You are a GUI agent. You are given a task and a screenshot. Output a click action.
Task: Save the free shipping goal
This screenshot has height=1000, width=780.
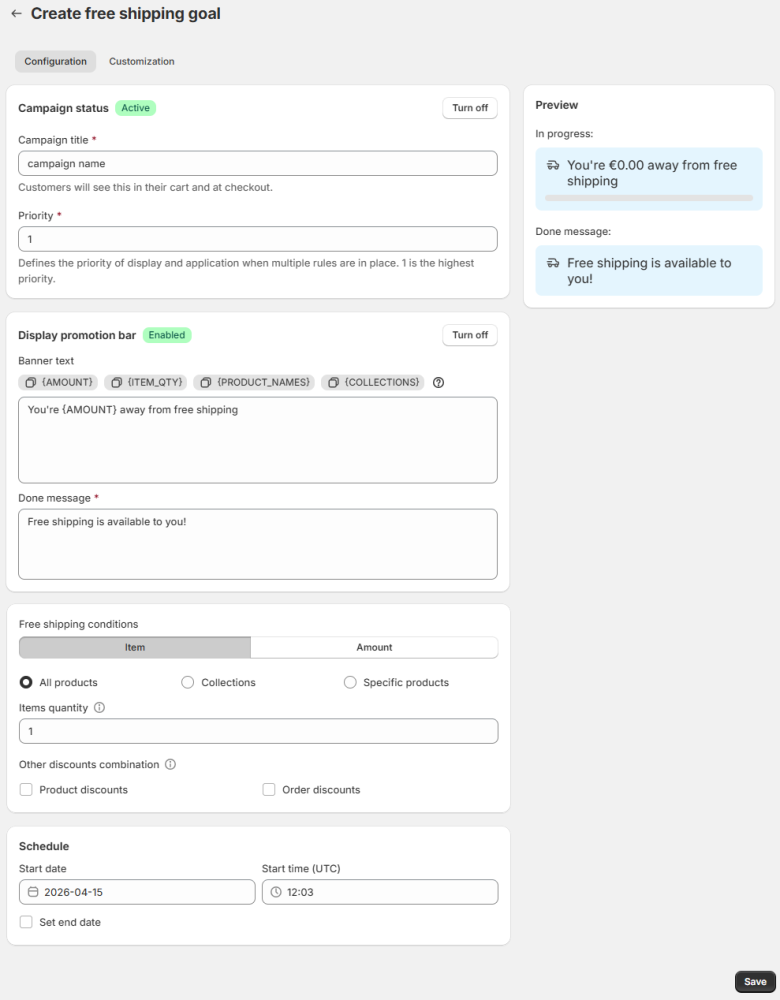click(755, 982)
